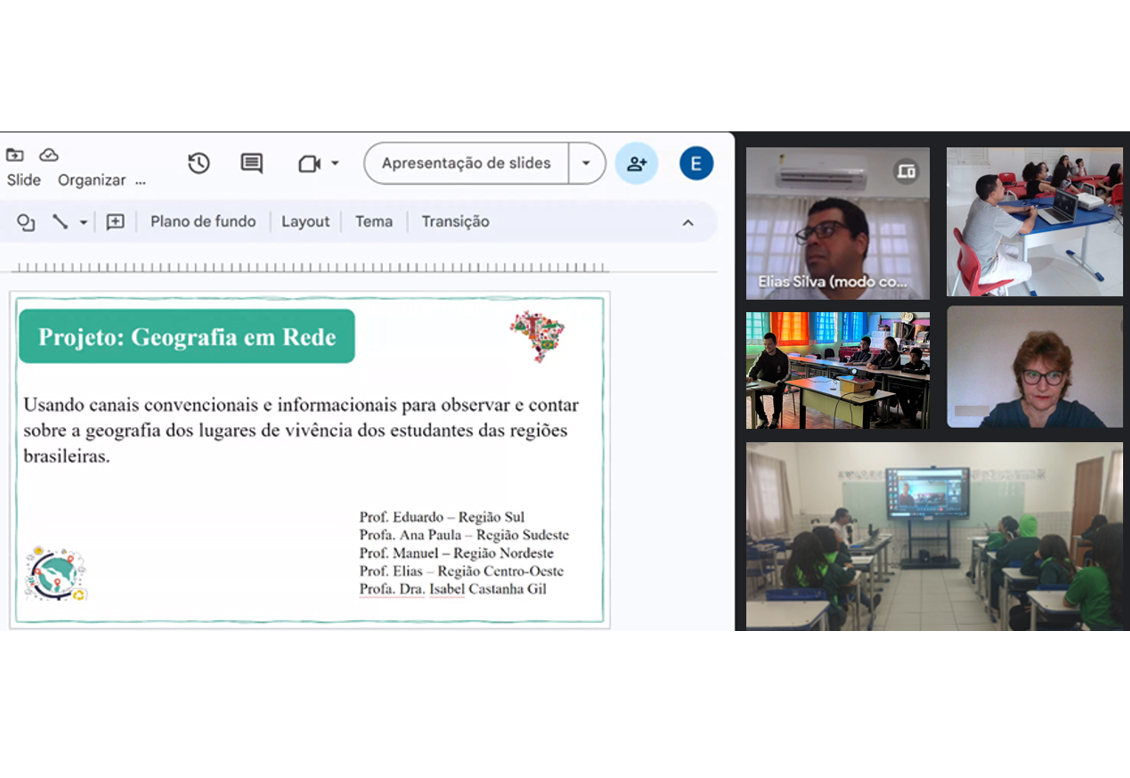Open the comment history icon
1130x778 pixels.
pyautogui.click(x=251, y=162)
